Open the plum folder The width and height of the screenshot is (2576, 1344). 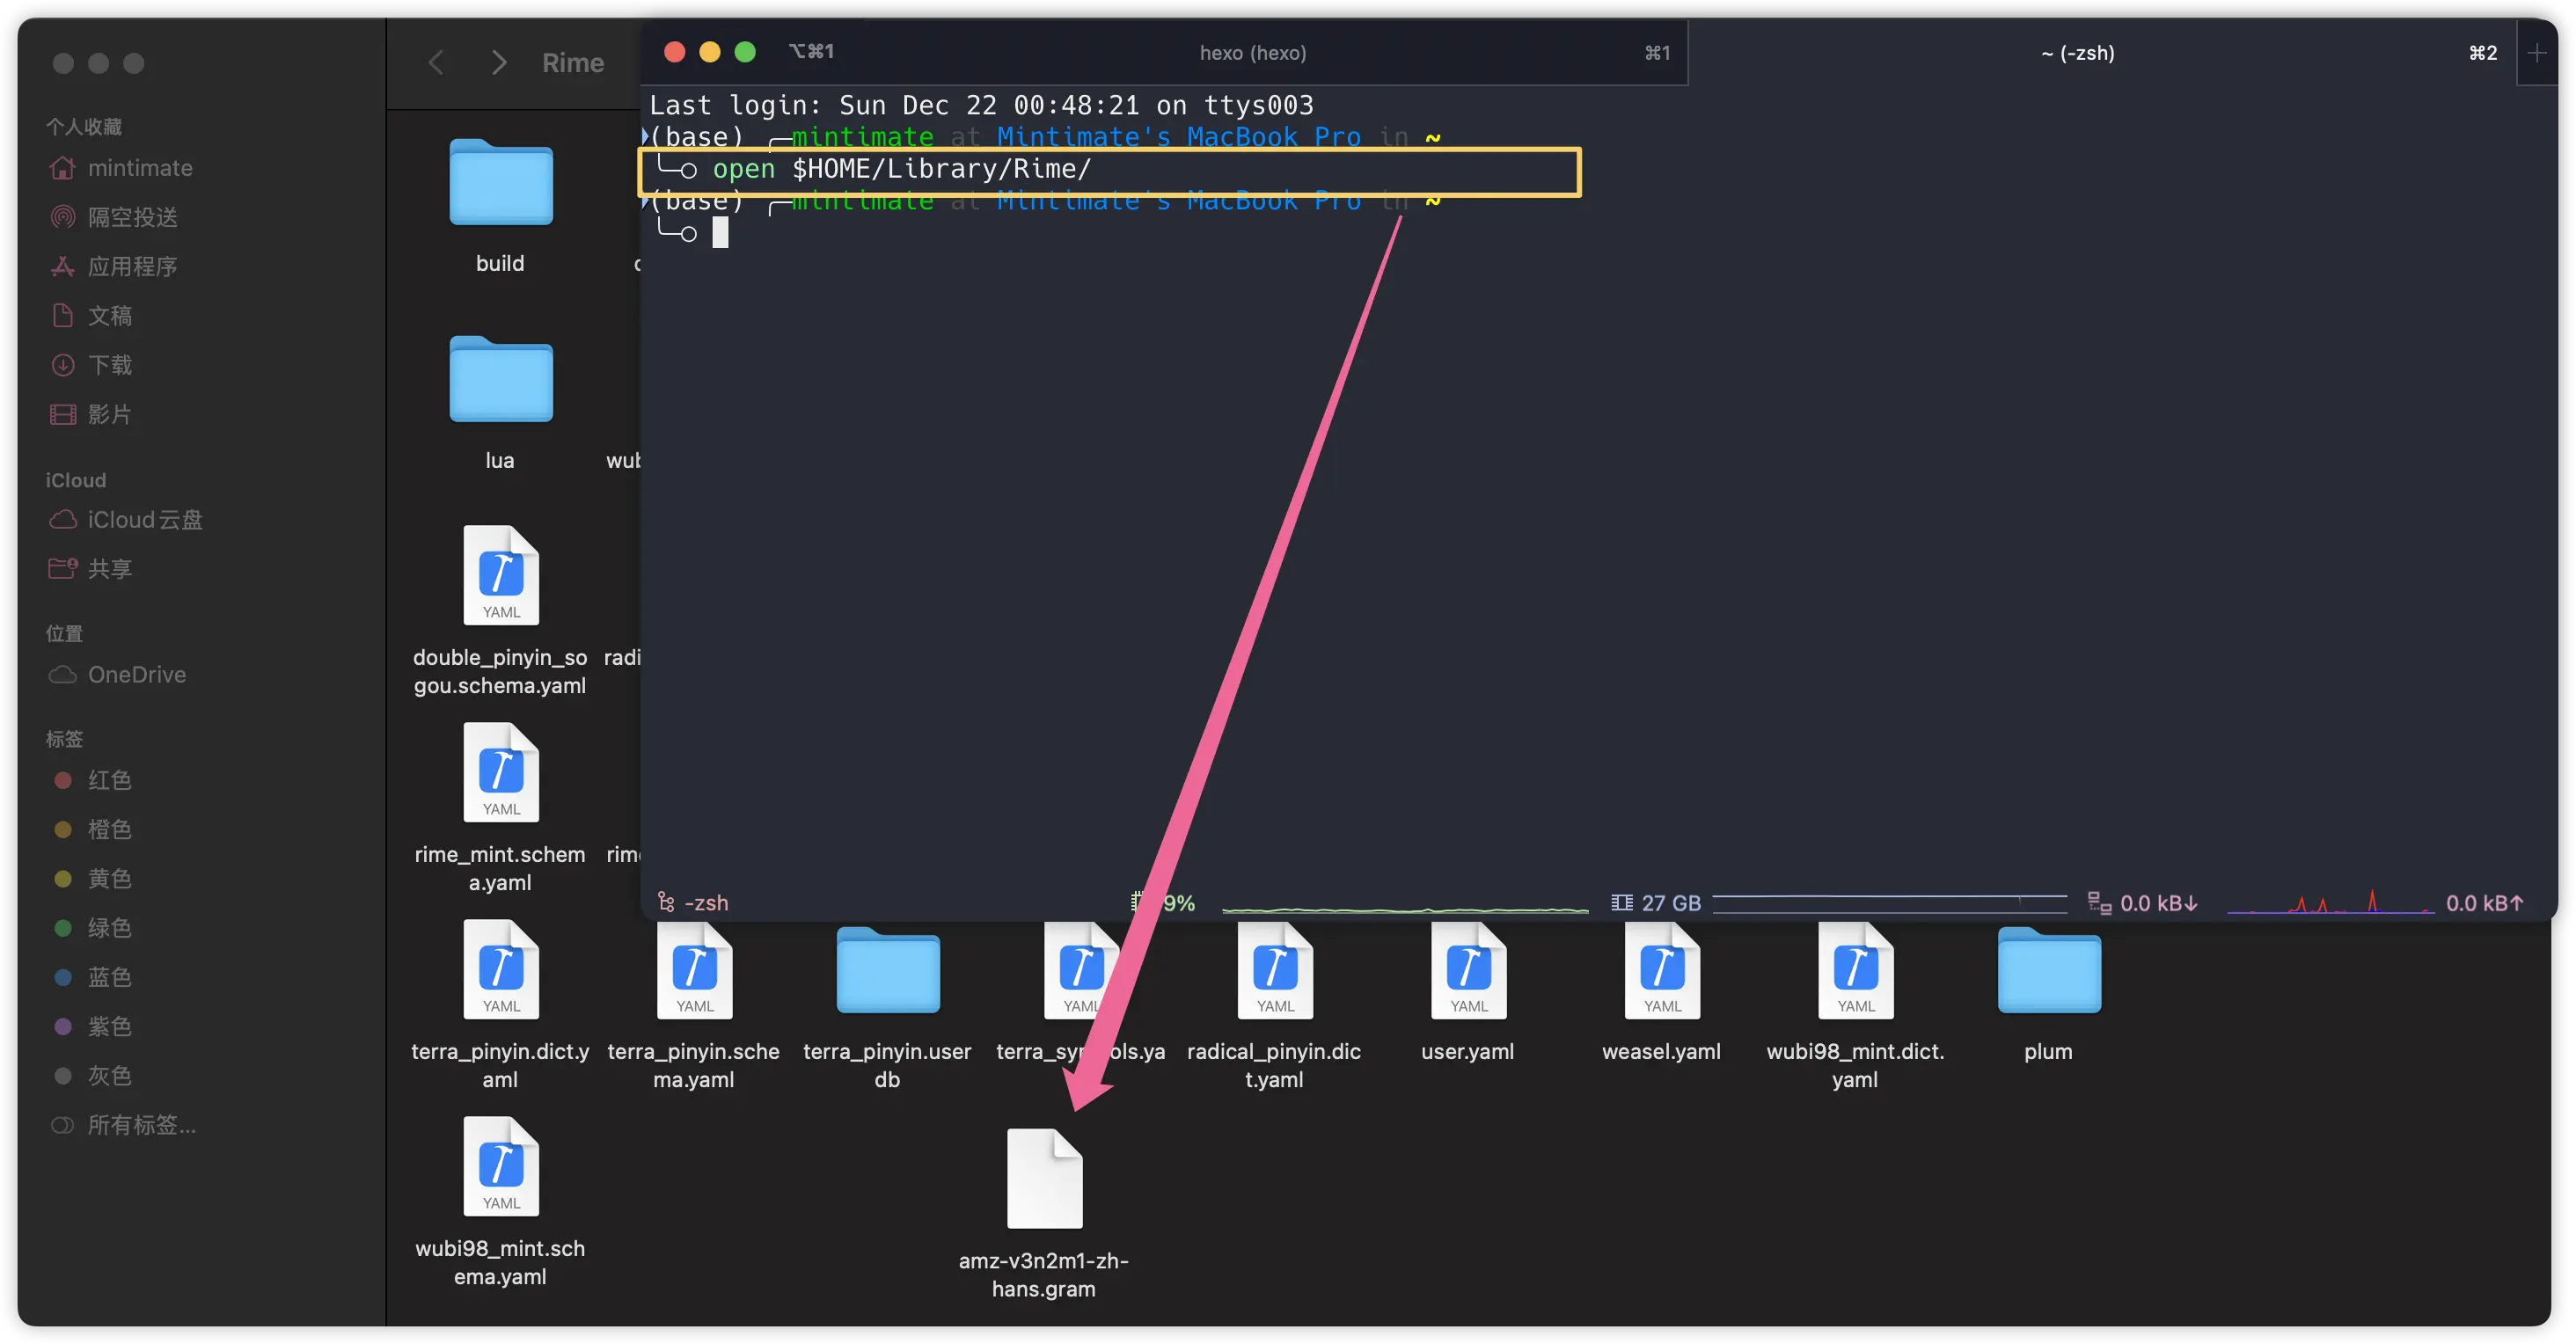2048,970
